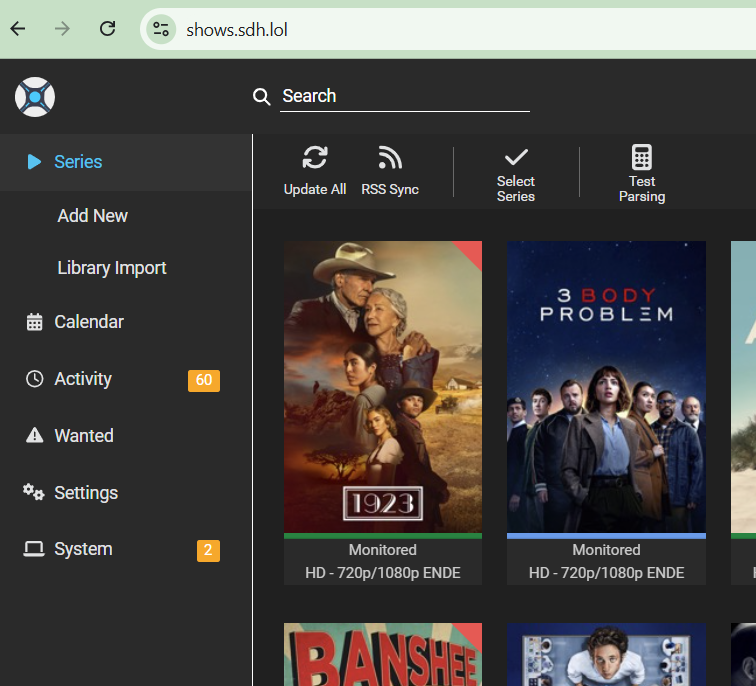Click the Calendar sidebar icon
The image size is (756, 686).
click(x=34, y=322)
